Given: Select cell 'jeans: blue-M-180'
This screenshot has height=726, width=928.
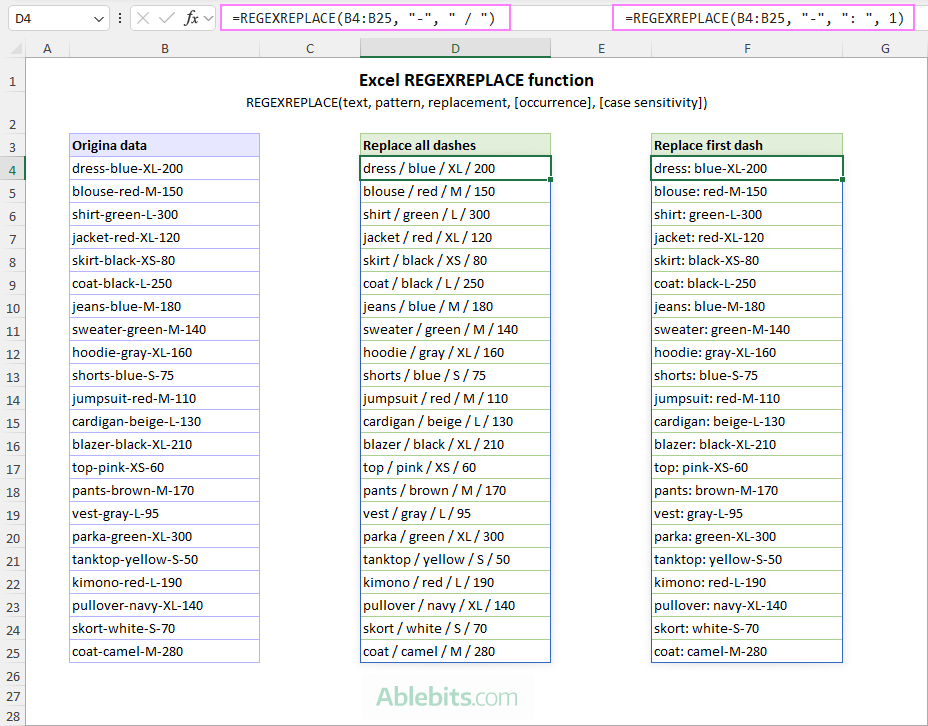Looking at the screenshot, I should [747, 306].
